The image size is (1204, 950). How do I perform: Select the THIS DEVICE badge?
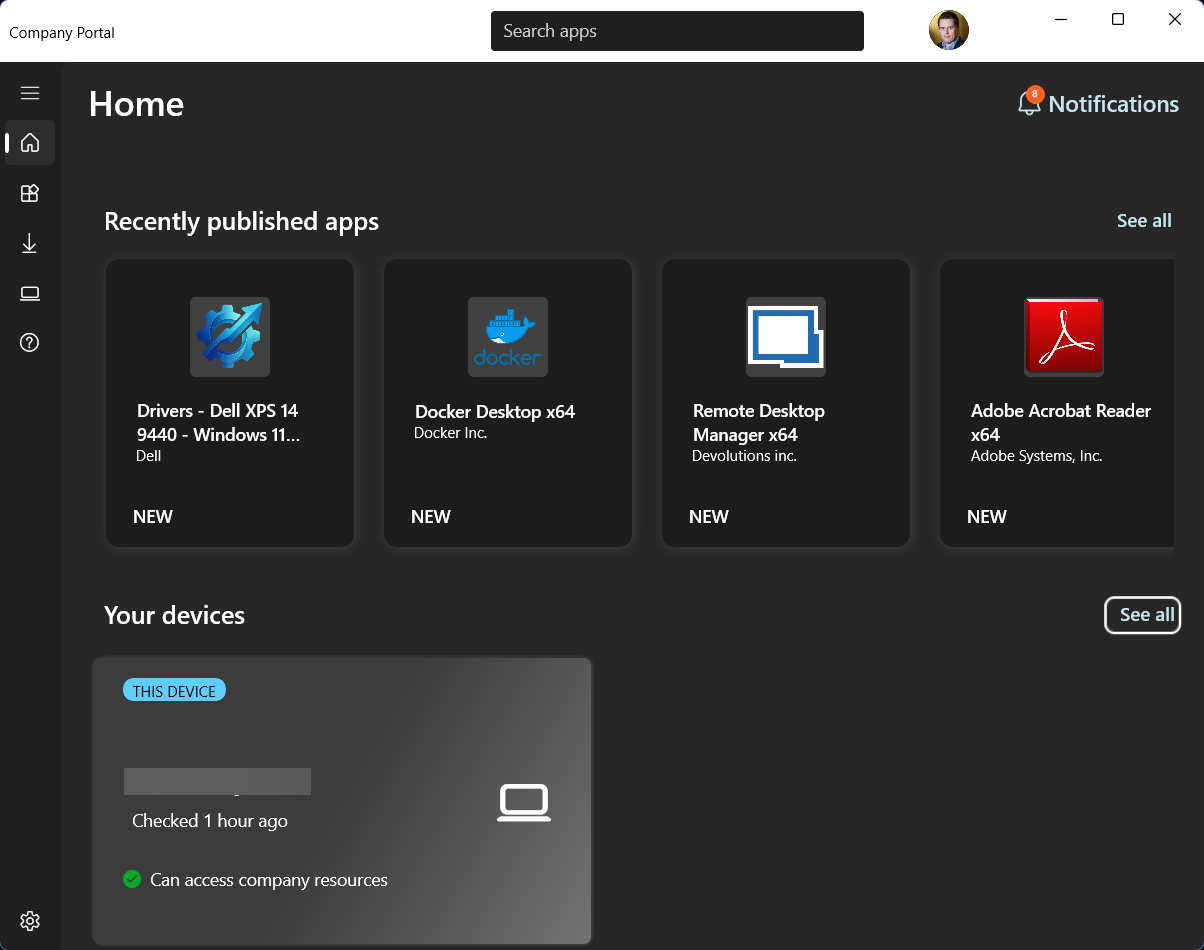(174, 691)
